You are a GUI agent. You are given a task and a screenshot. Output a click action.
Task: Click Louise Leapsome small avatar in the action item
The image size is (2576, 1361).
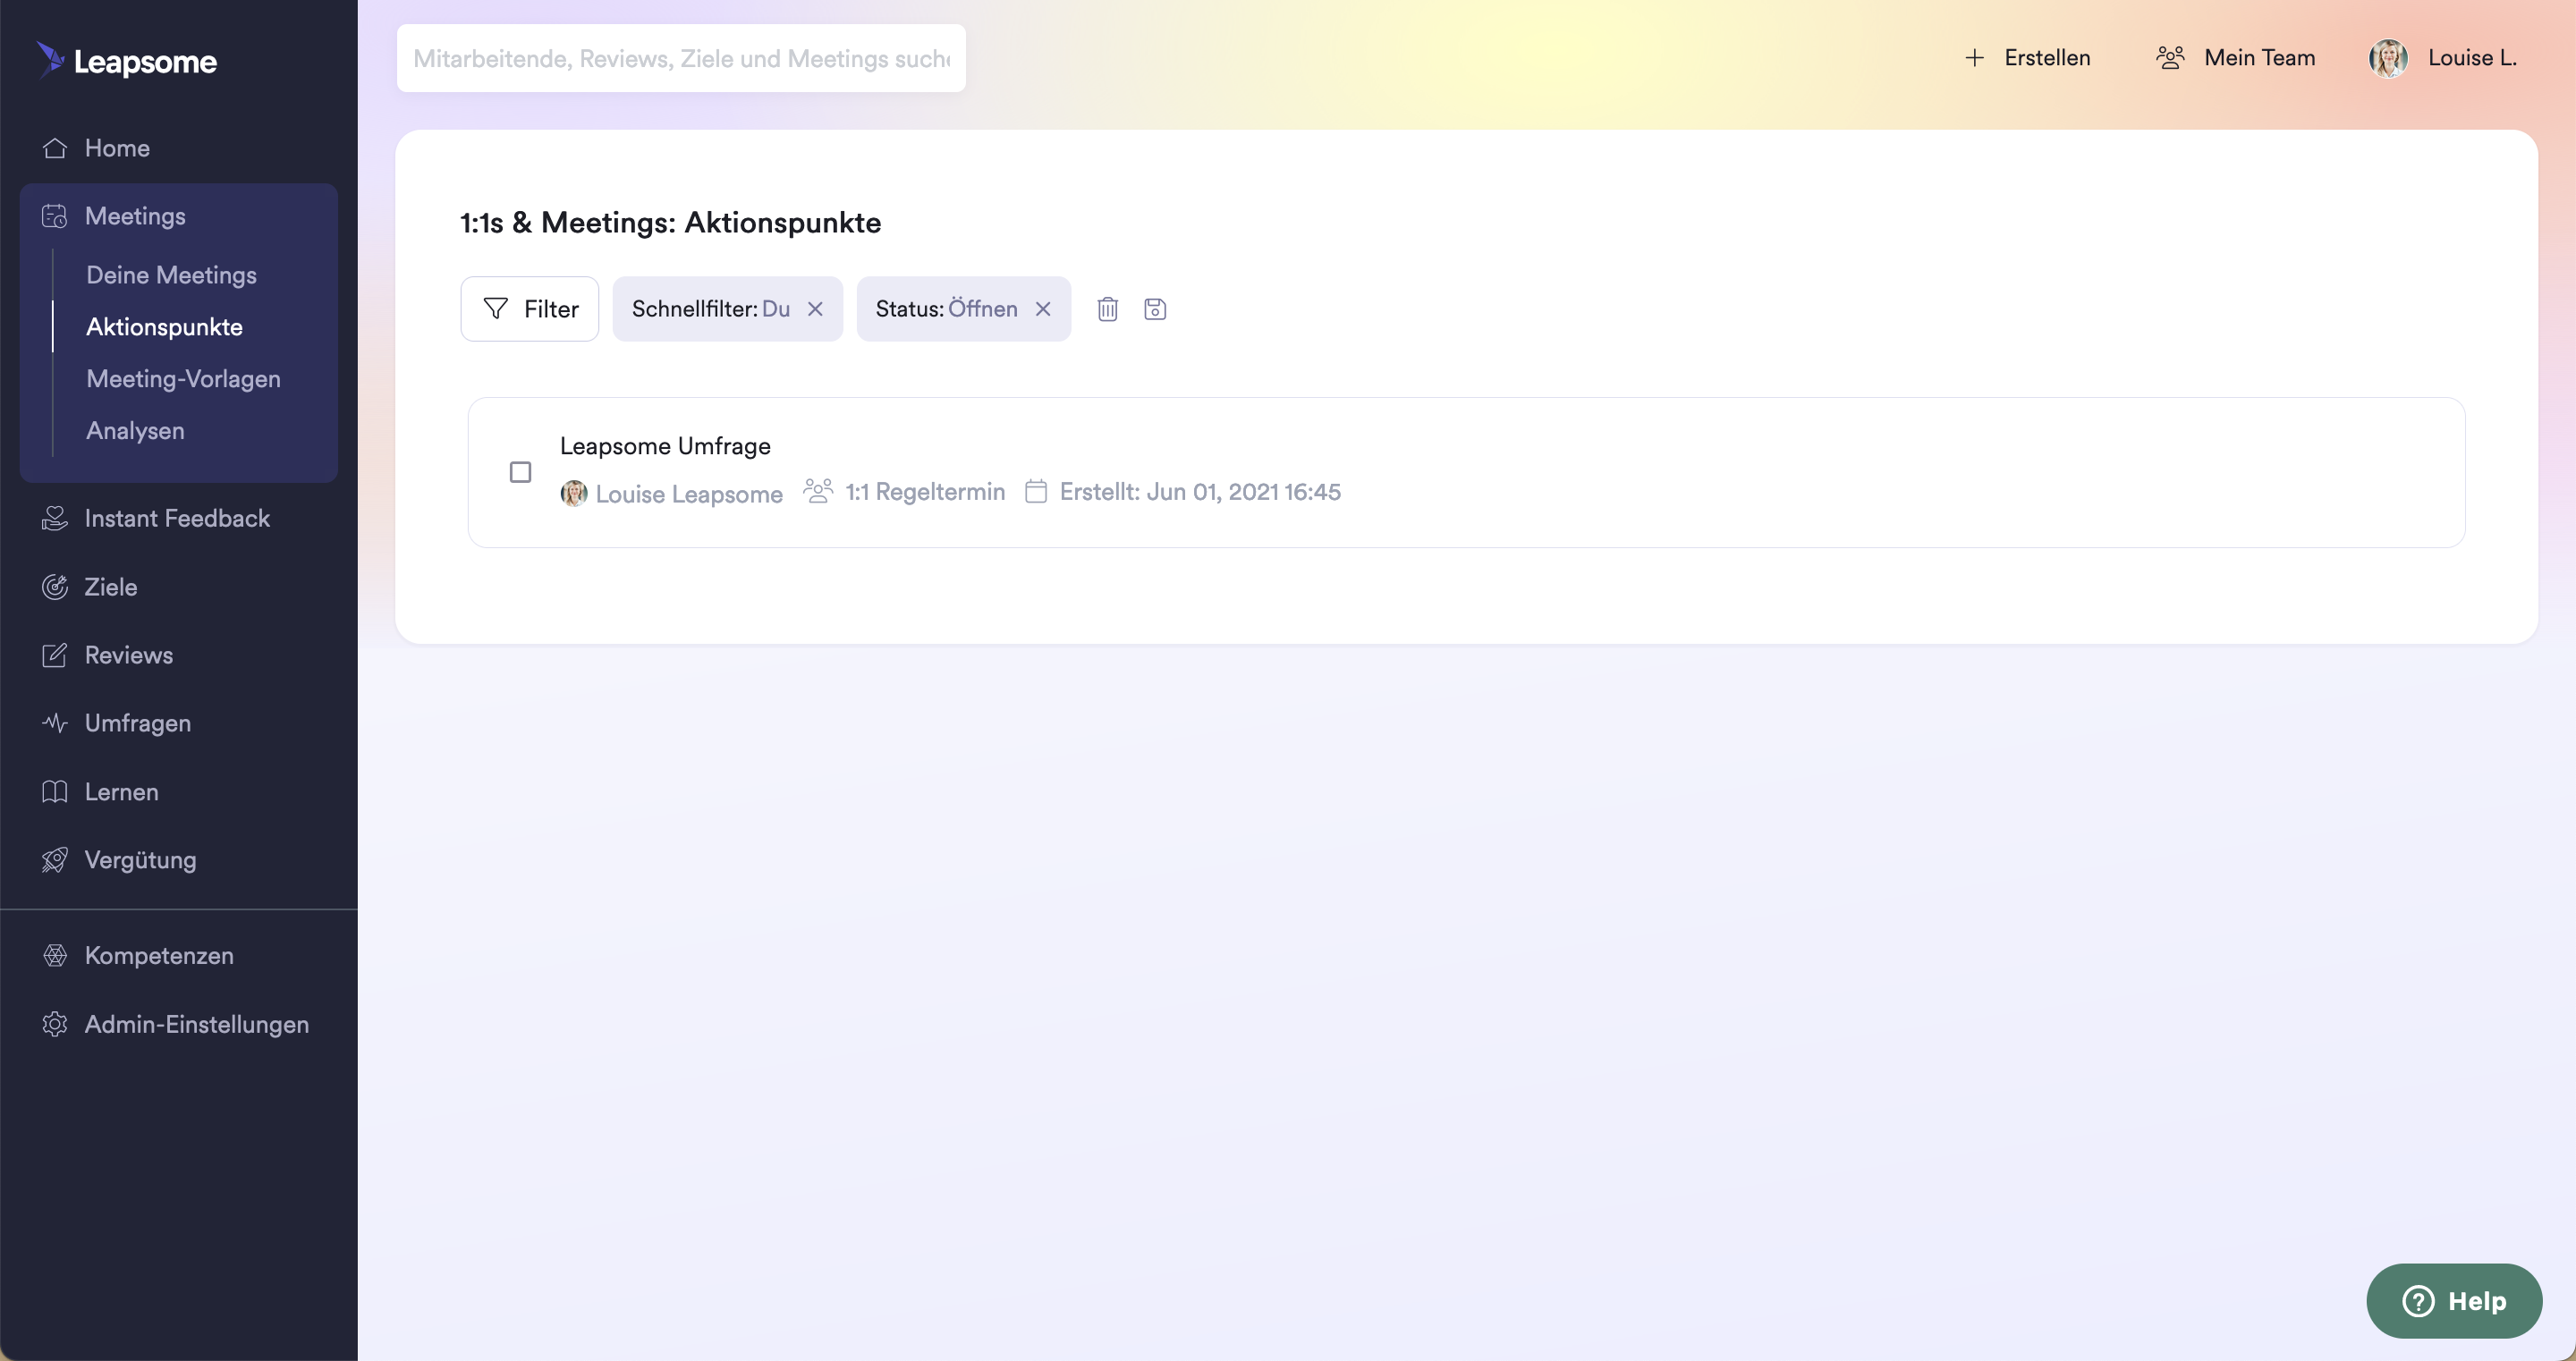click(574, 493)
